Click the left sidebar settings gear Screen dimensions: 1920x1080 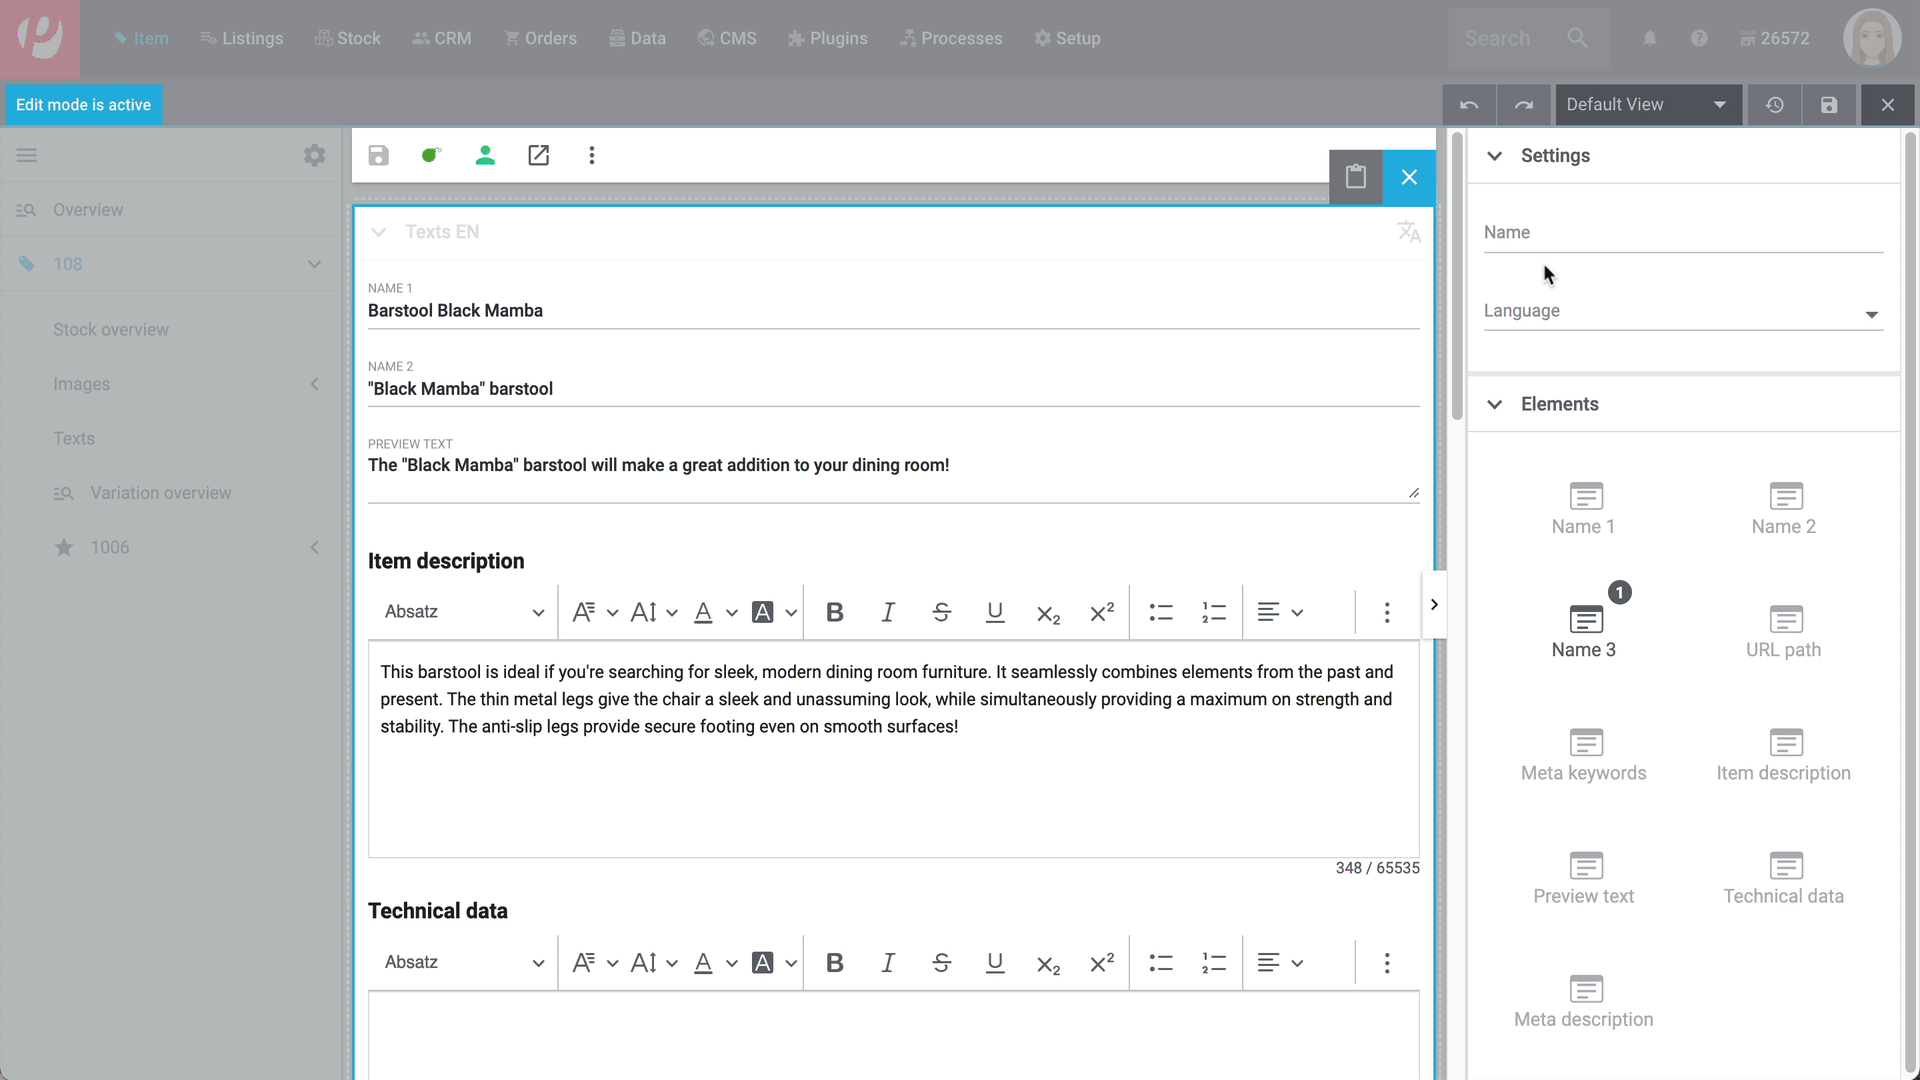[314, 155]
